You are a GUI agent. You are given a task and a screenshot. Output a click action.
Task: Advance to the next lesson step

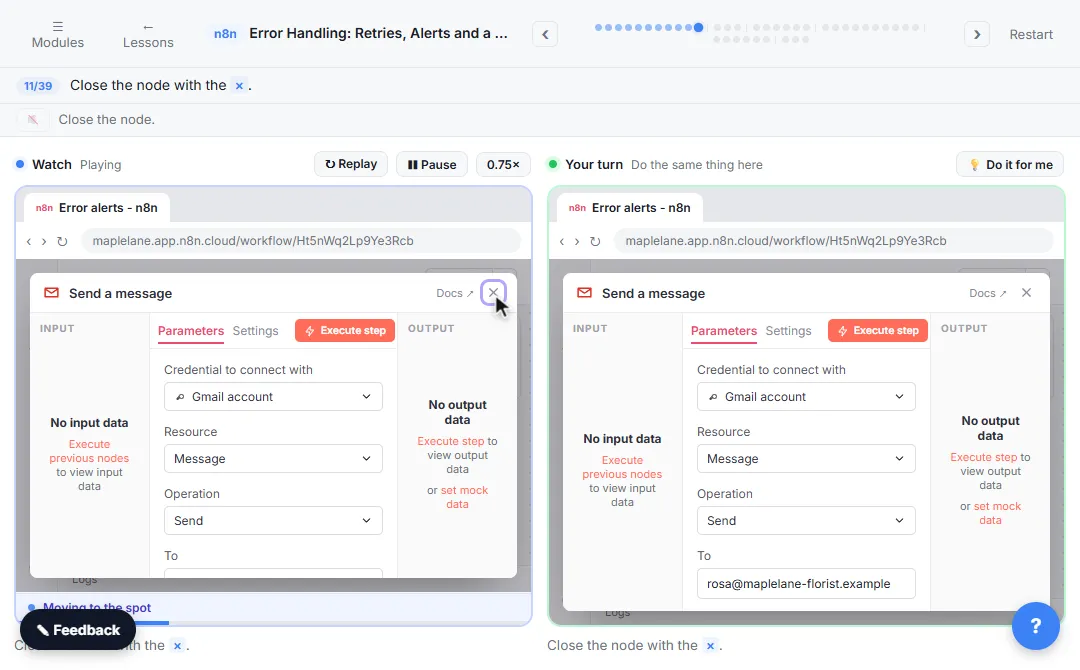pos(977,34)
